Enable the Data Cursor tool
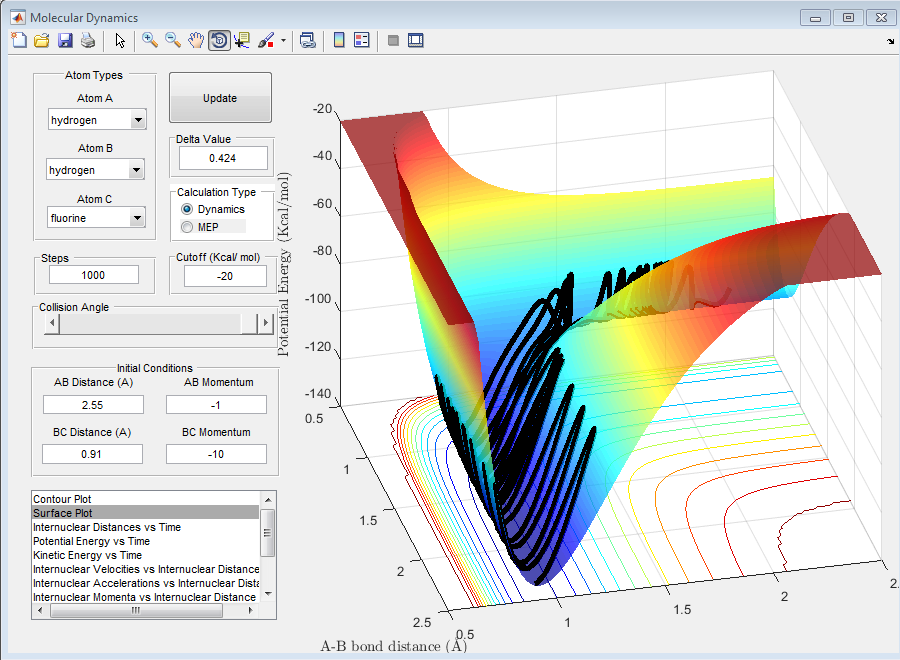This screenshot has height=660, width=900. tap(243, 41)
